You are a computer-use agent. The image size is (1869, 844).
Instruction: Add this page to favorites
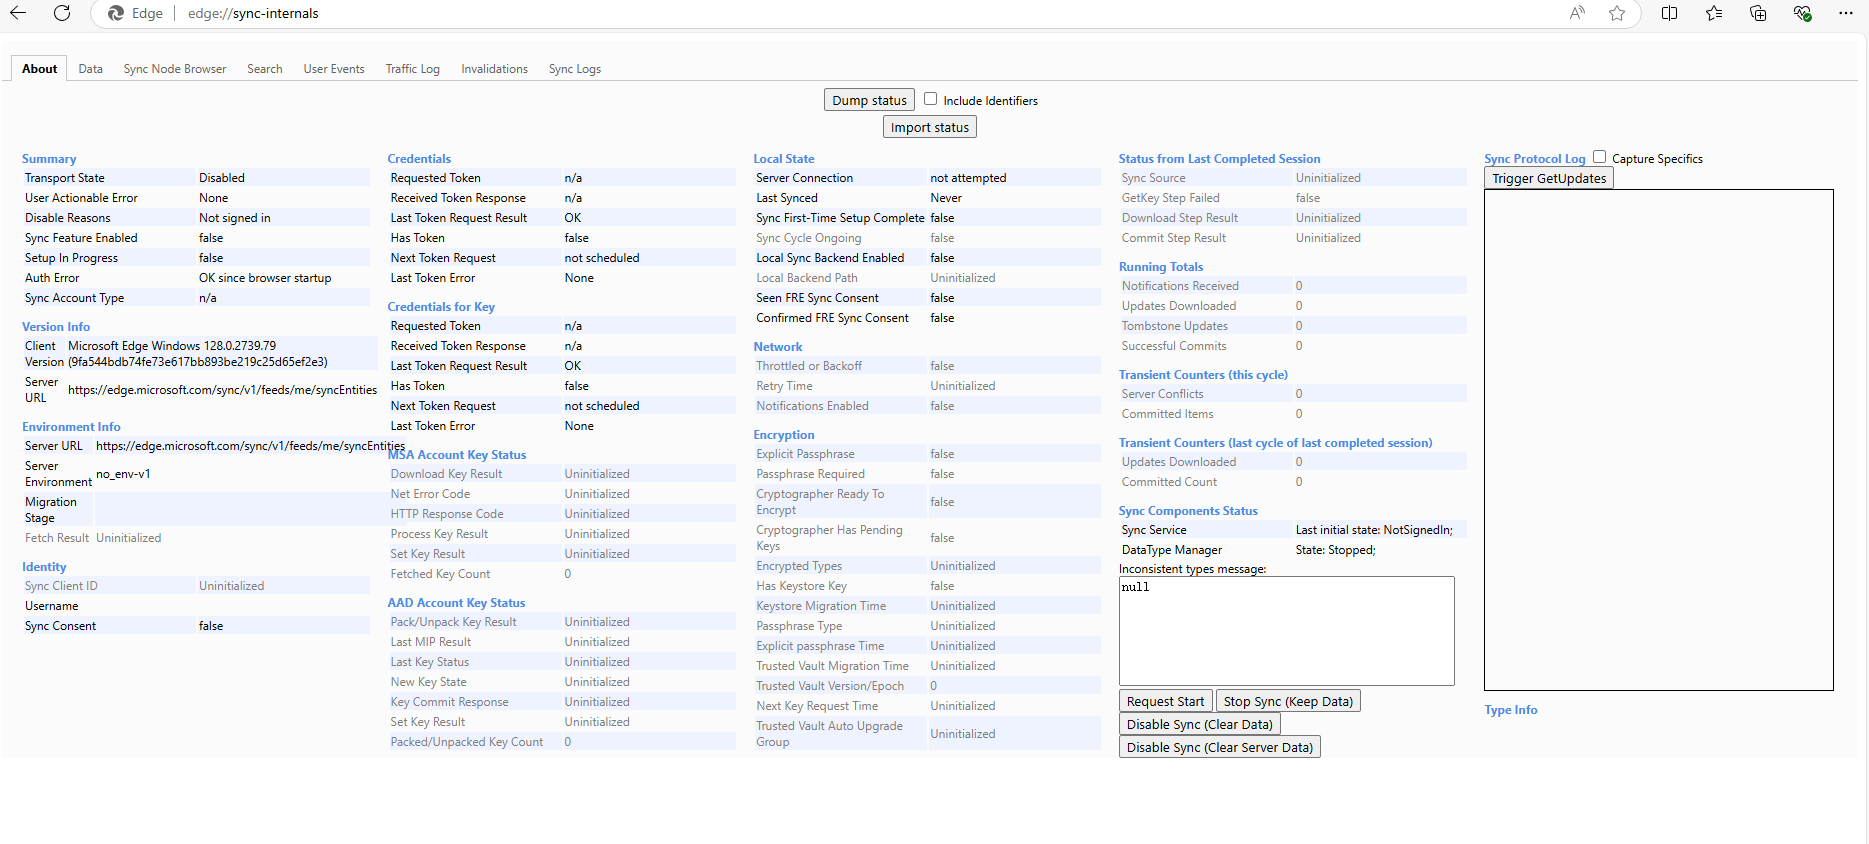(1617, 13)
